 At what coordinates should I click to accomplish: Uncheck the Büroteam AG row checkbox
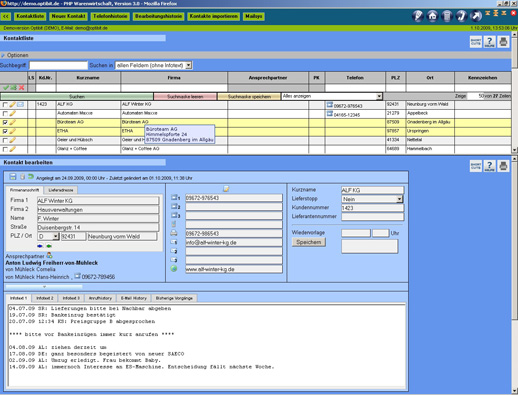click(5, 122)
